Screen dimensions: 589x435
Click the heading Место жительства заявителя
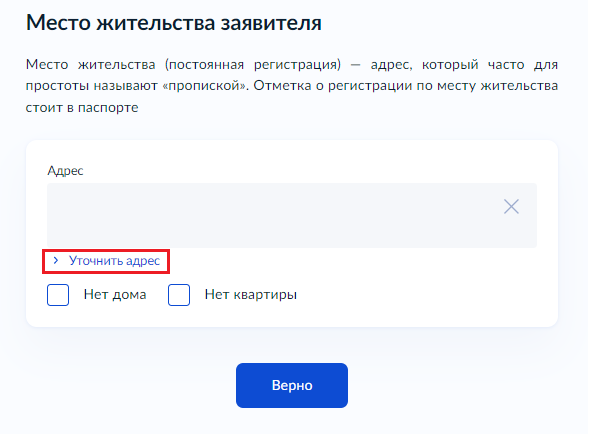tap(174, 23)
